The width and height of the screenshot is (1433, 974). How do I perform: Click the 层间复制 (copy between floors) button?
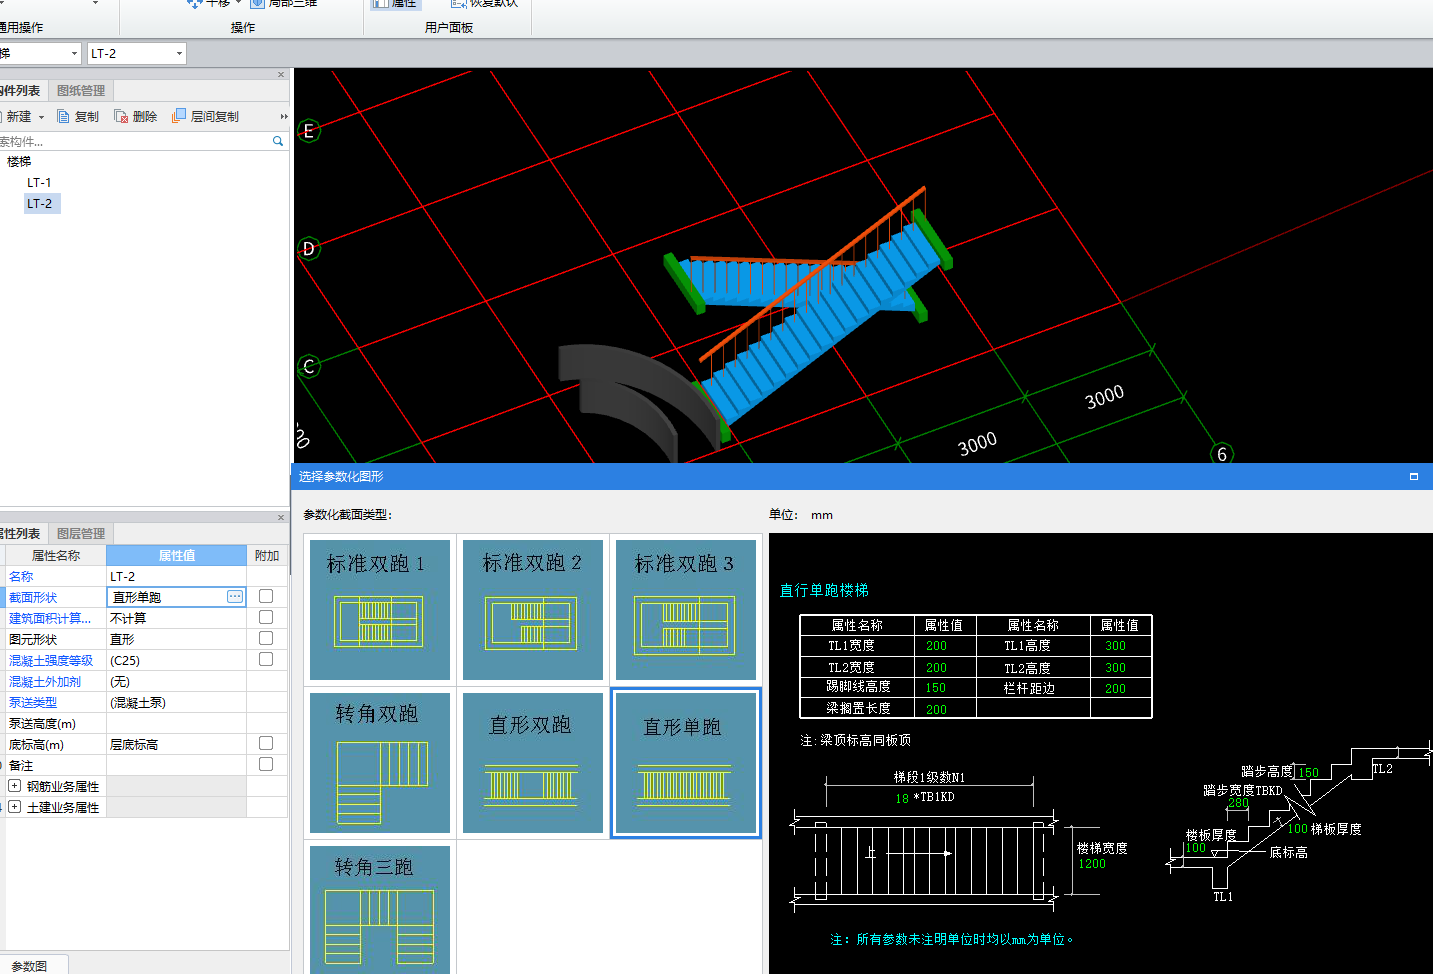205,117
